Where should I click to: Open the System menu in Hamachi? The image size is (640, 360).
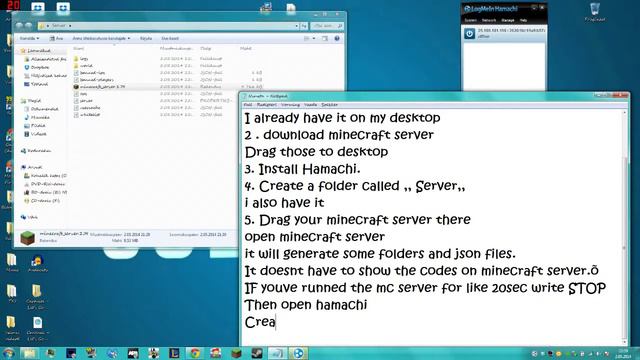tap(471, 20)
